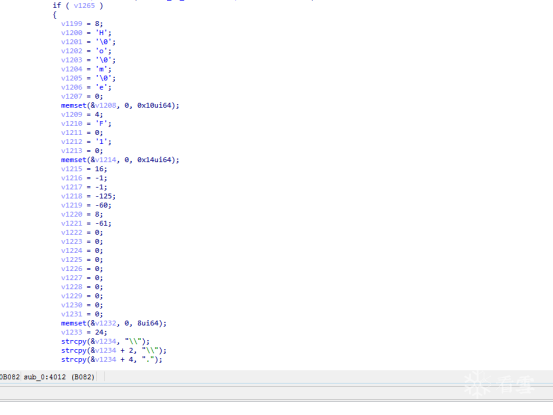Select the line v1207 = 0
Image resolution: width=553 pixels, height=415 pixels.
(82, 96)
